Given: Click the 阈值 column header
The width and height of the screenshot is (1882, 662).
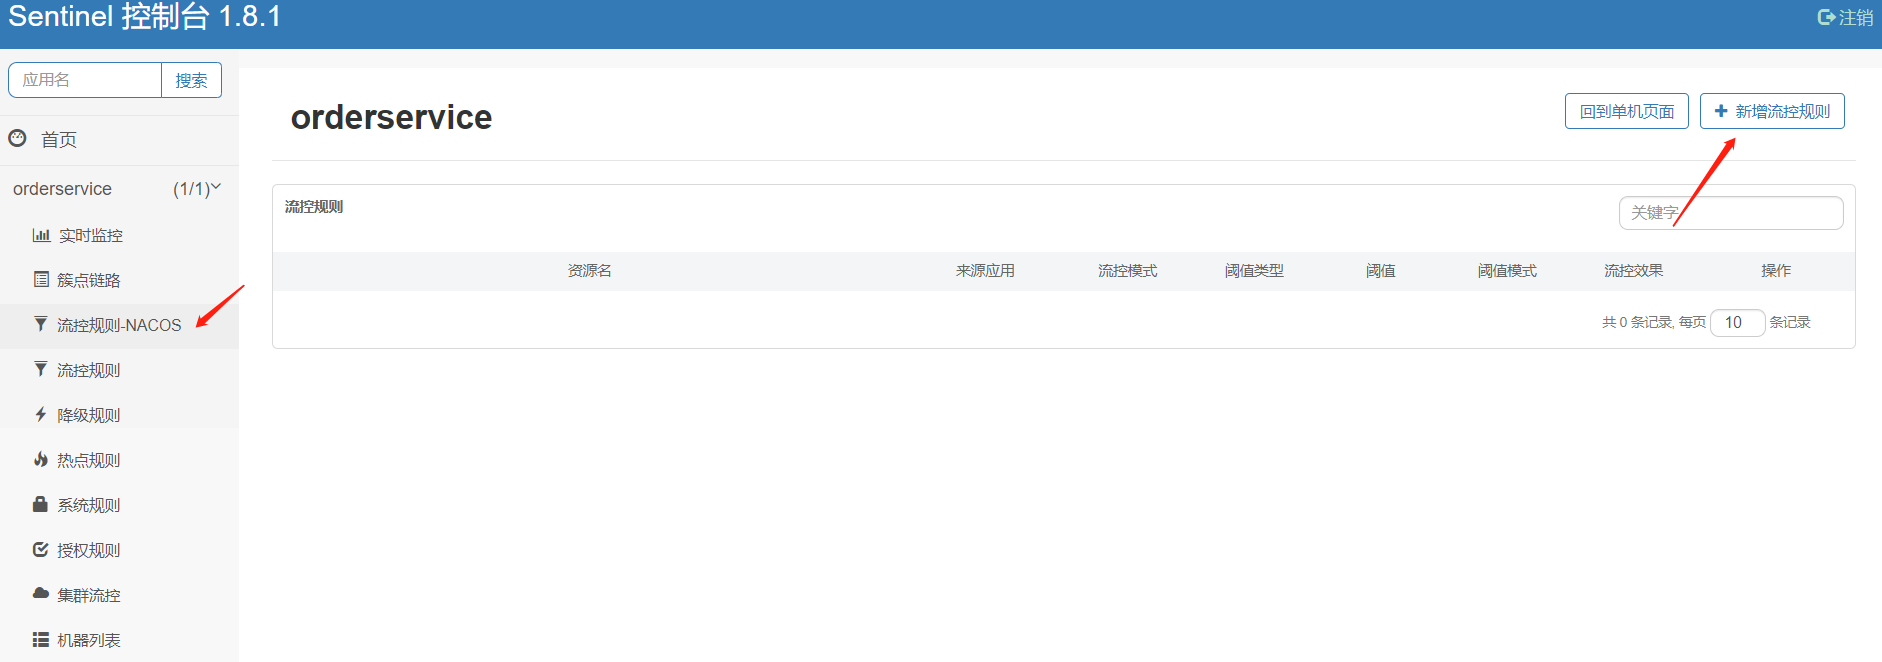Looking at the screenshot, I should pyautogui.click(x=1380, y=271).
